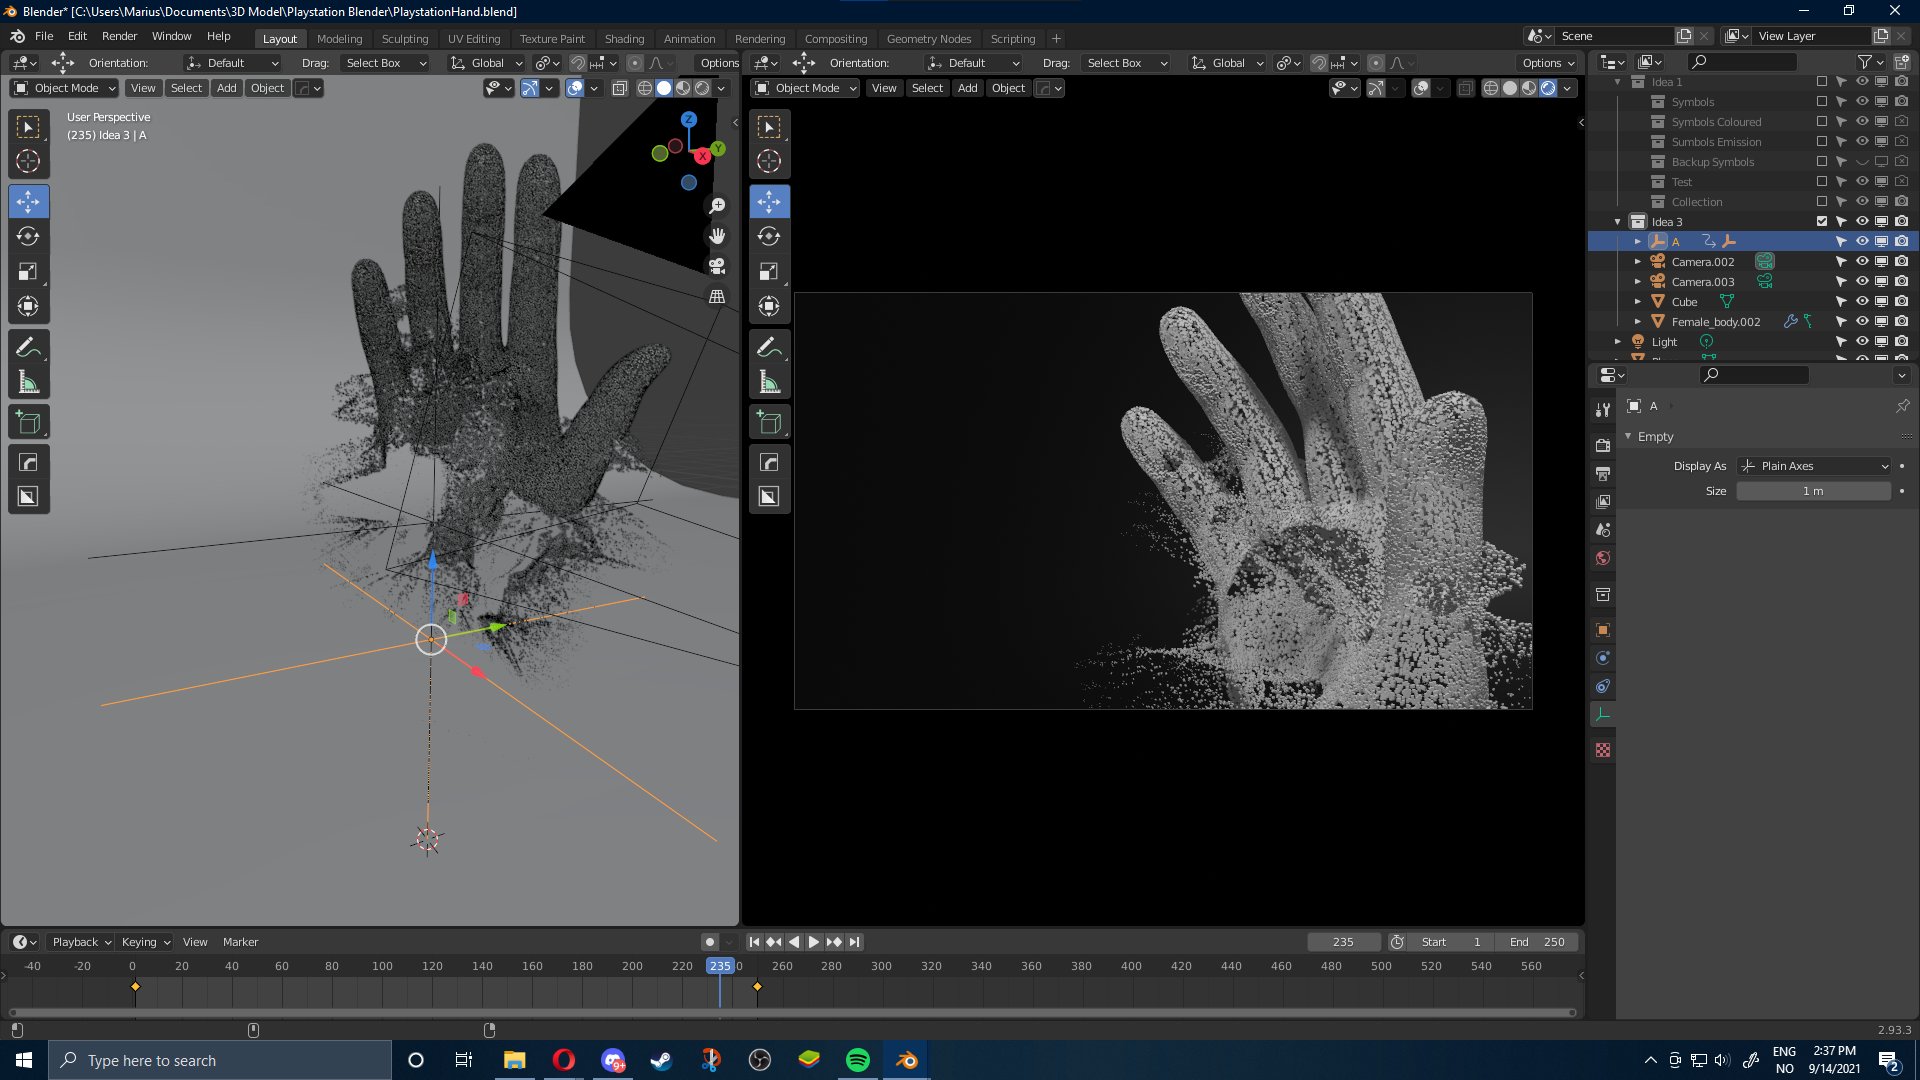Click the End frame 250 field
Viewport: 1920px width, 1080px height.
tap(1537, 942)
